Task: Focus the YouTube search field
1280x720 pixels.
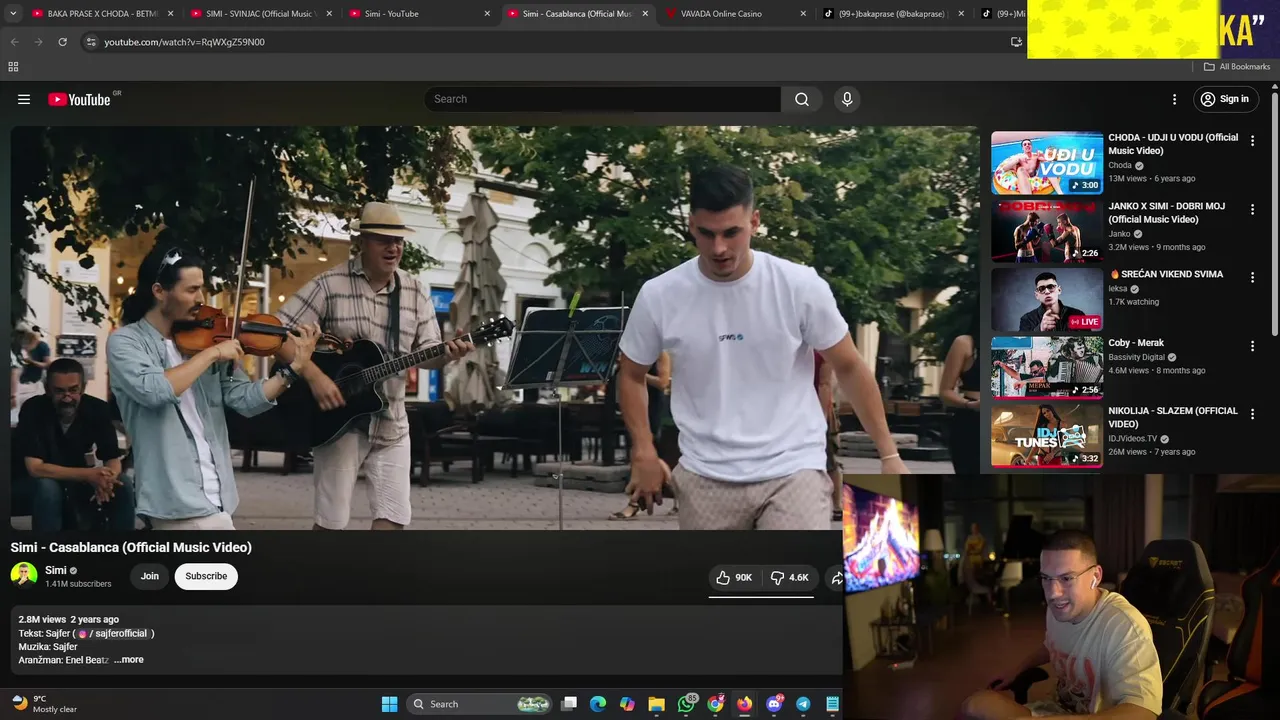Action: click(x=605, y=99)
